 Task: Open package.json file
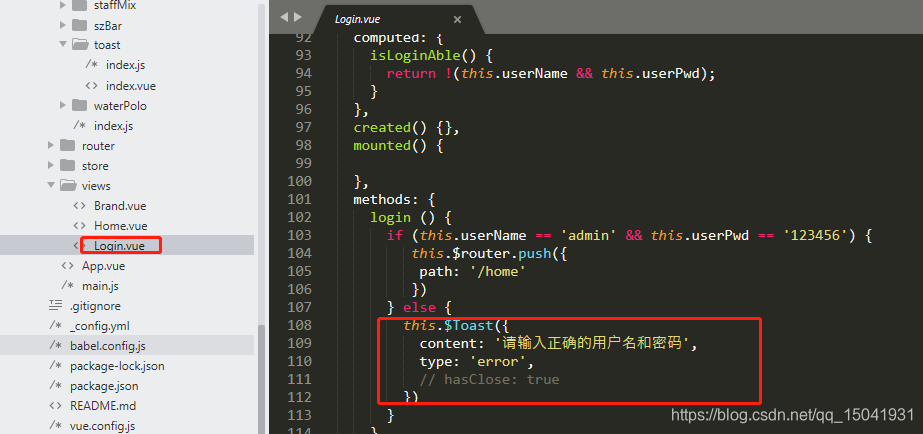point(104,386)
